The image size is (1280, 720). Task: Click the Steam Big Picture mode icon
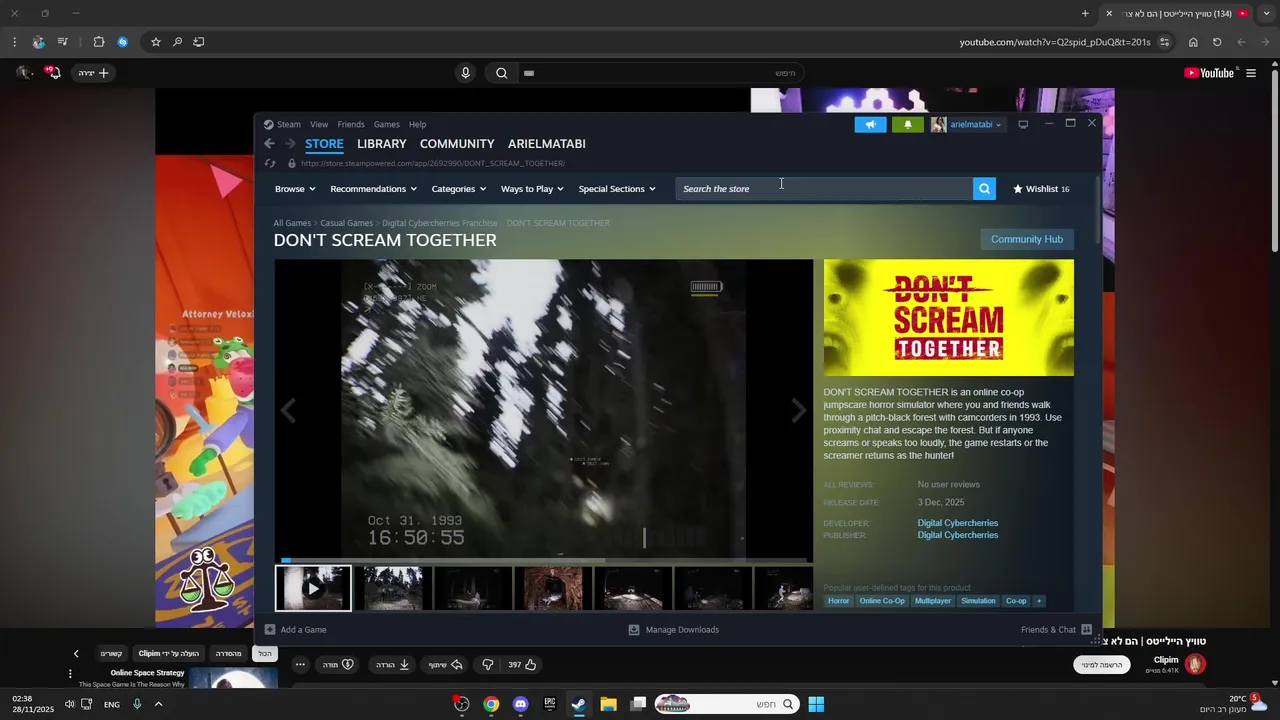1023,124
